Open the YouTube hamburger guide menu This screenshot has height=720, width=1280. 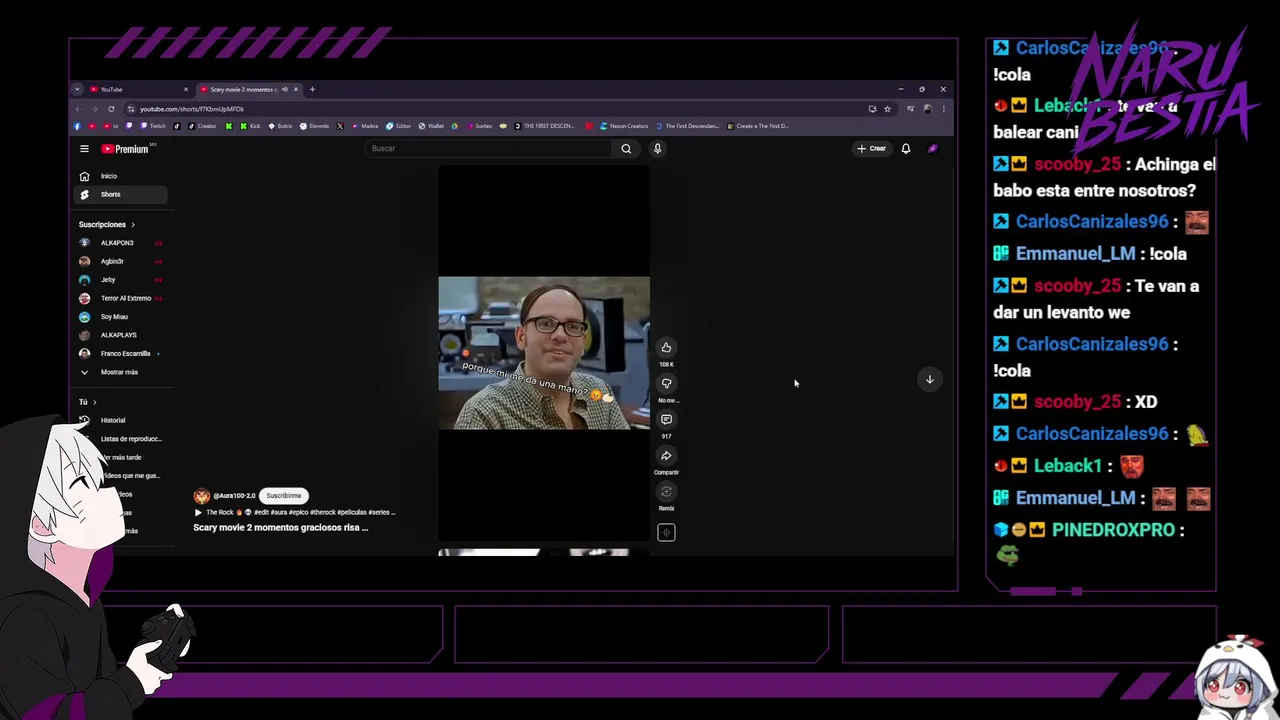84,149
